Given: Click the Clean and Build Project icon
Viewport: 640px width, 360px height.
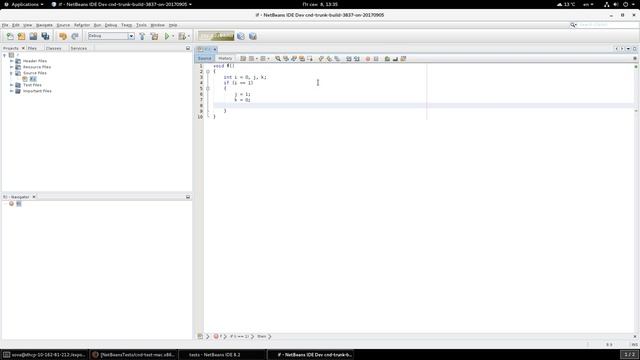Looking at the screenshot, I should tap(154, 36).
